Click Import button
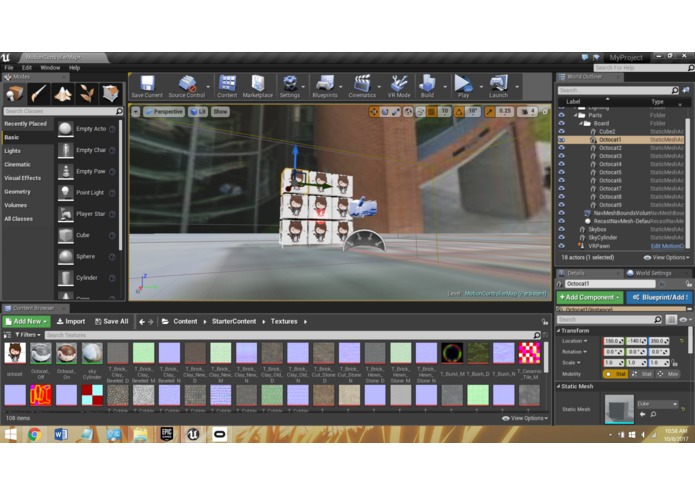695x494 pixels. click(71, 321)
